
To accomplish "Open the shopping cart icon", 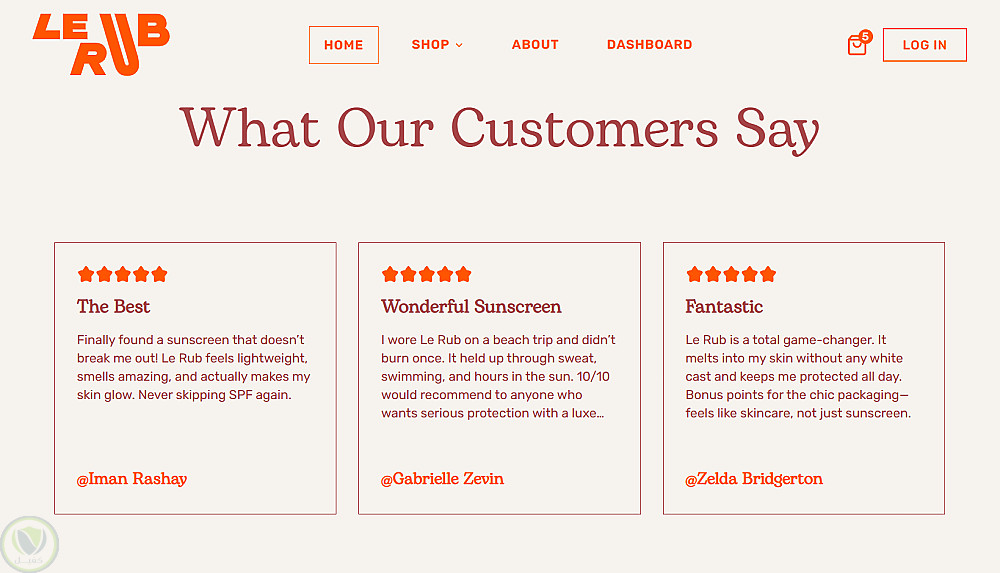I will (856, 46).
